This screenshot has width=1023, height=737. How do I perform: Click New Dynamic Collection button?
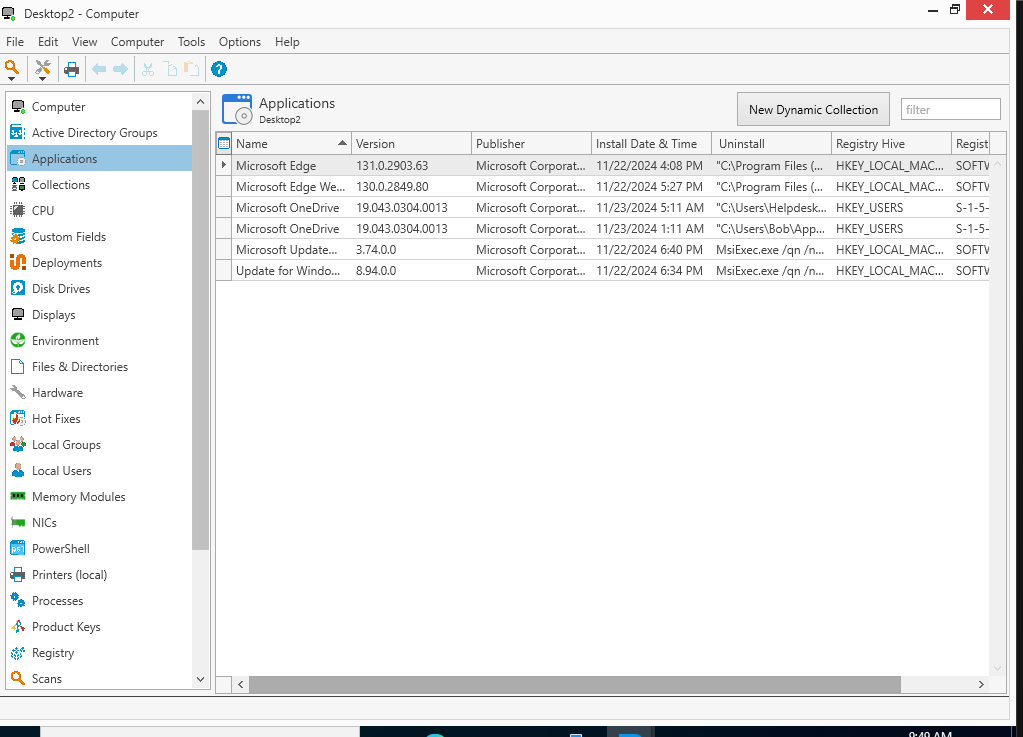tap(813, 110)
